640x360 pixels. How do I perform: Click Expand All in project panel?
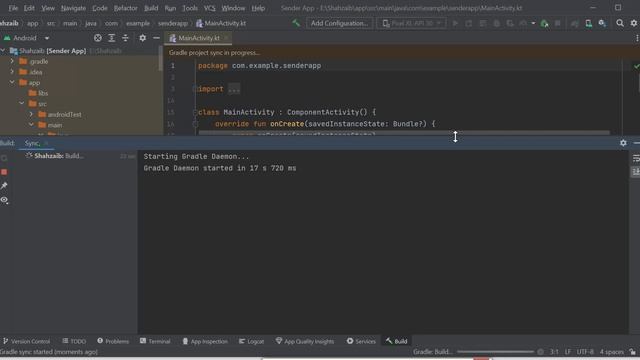pos(111,38)
